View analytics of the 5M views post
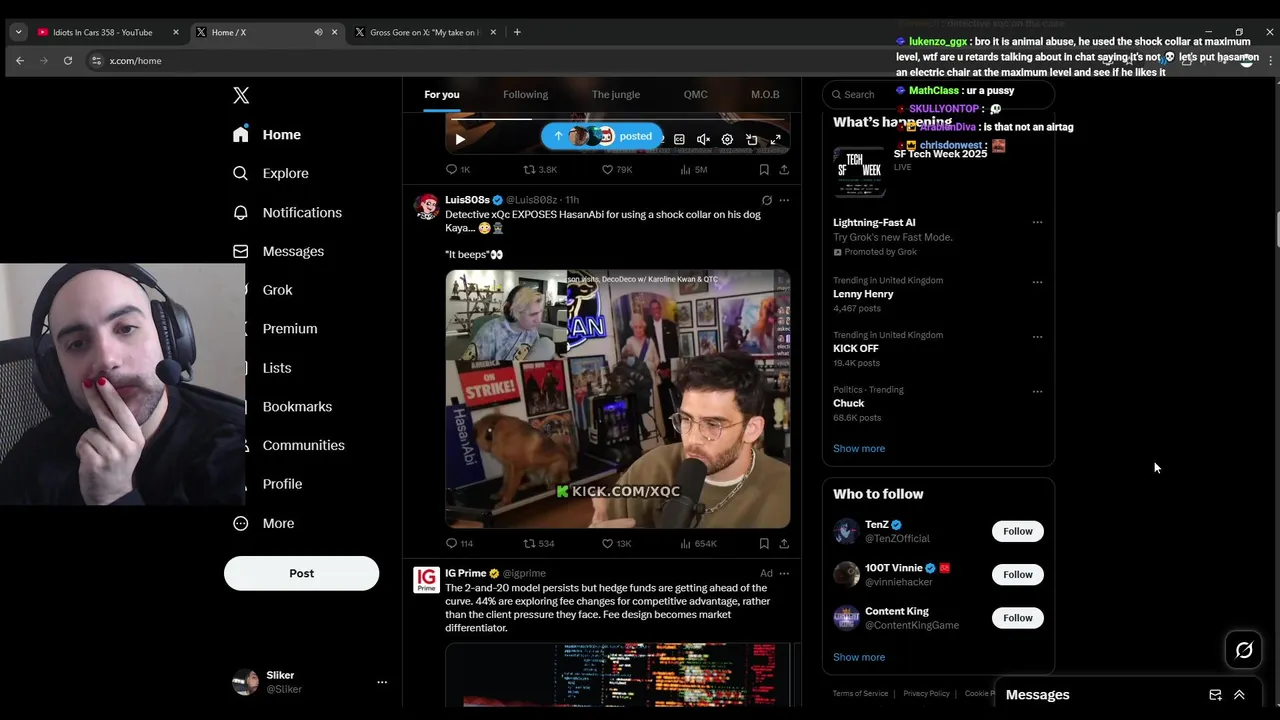Screen dimensions: 1280x720 pos(693,170)
